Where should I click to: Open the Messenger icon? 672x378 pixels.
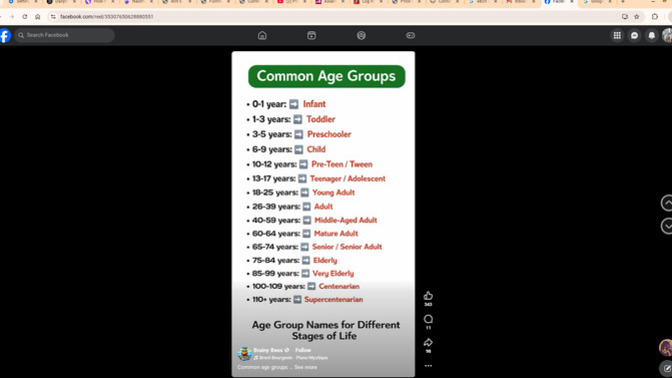click(x=635, y=36)
